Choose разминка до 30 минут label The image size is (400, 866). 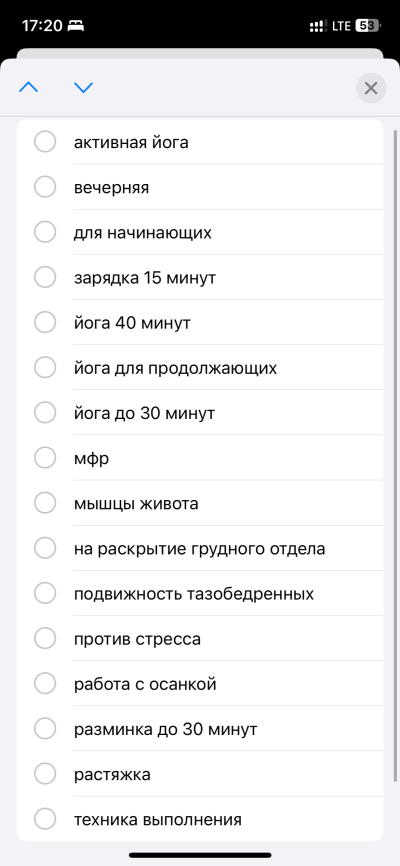[165, 729]
